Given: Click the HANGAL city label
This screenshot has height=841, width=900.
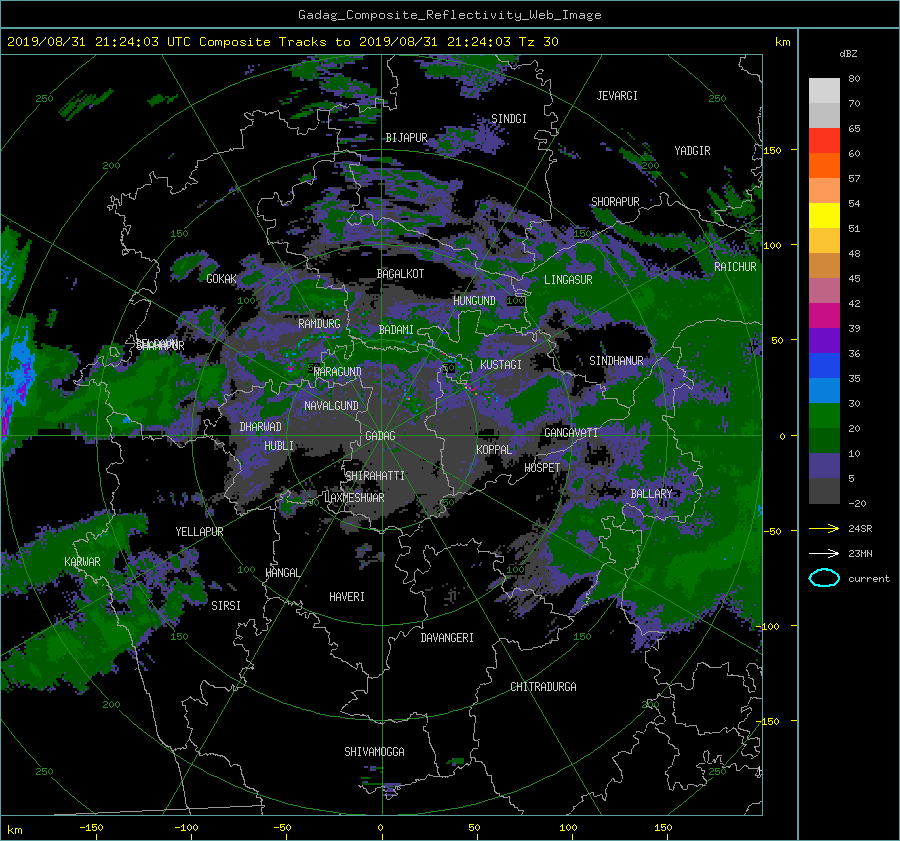Looking at the screenshot, I should [x=282, y=573].
